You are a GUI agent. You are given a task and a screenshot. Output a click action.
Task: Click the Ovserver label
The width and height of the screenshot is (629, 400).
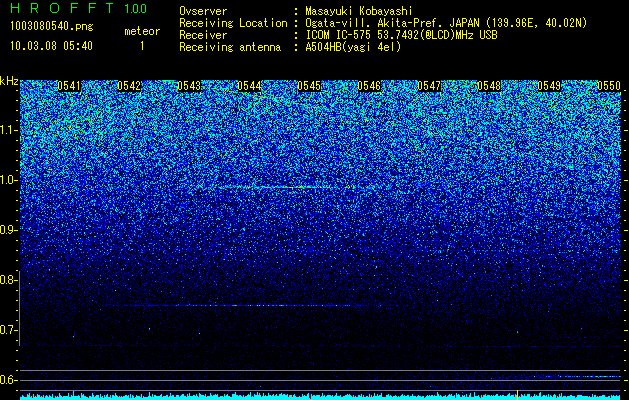coord(203,11)
